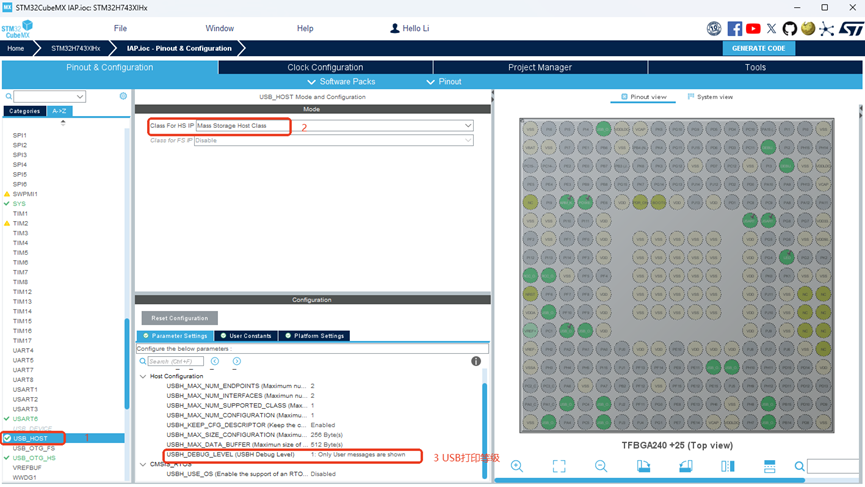This screenshot has width=865, height=487.
Task: Collapse the peripheral list arrow
Action: 63,122
